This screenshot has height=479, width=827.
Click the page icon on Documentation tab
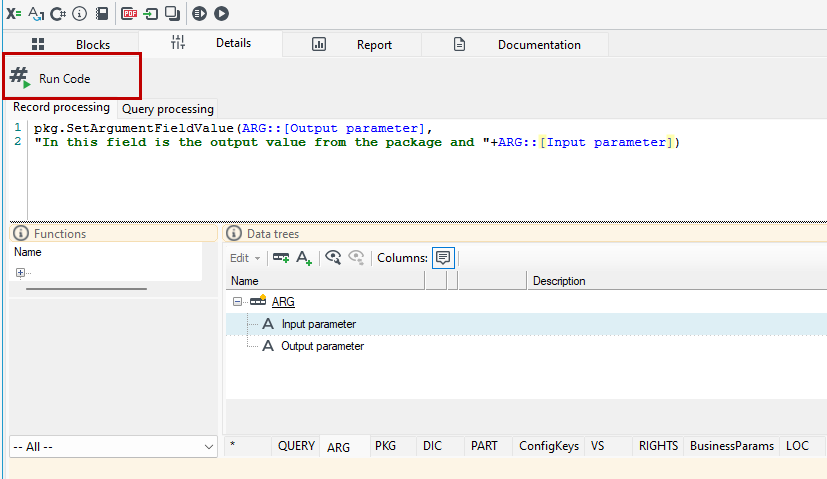(459, 44)
